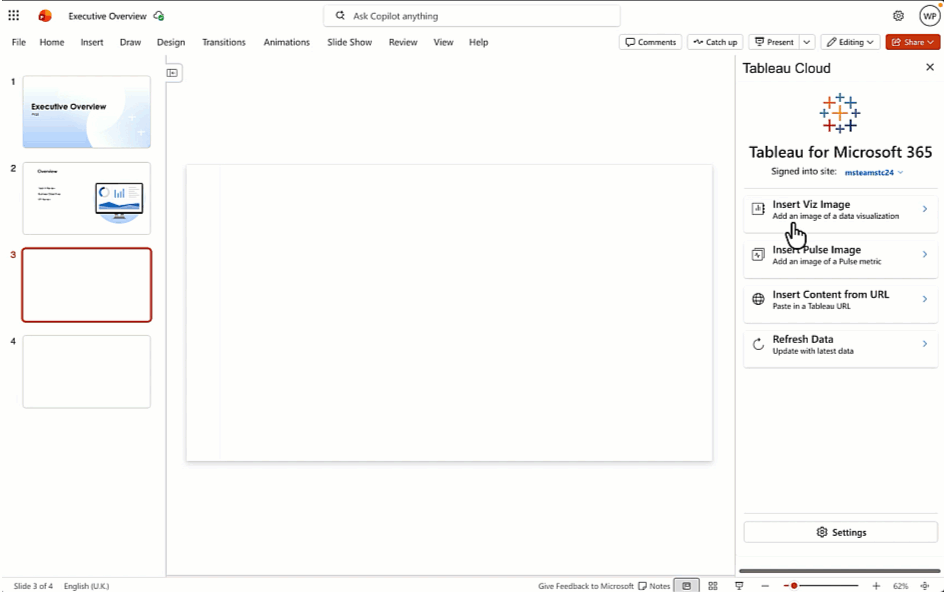Viewport: 944px width, 592px height.
Task: Switch to Slide Sorter view icon
Action: click(x=713, y=586)
